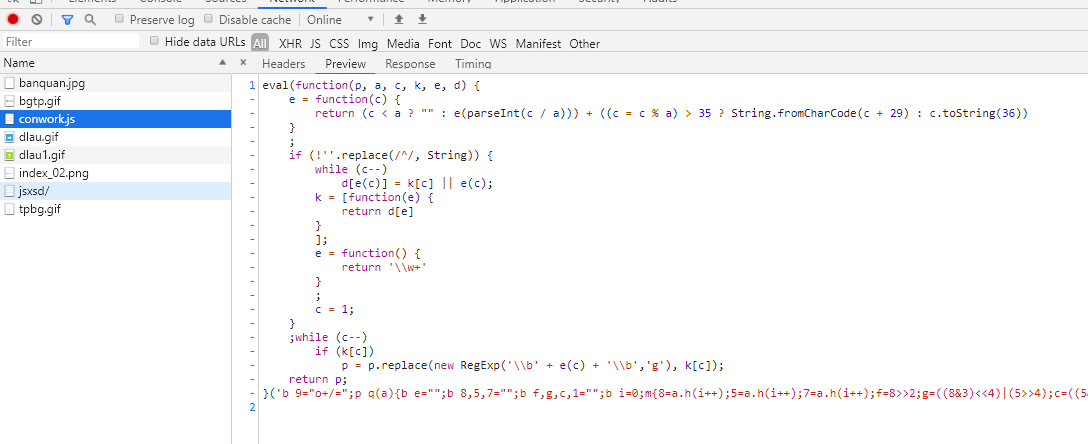This screenshot has width=1088, height=444.
Task: Filter requests by CSS
Action: 339,44
